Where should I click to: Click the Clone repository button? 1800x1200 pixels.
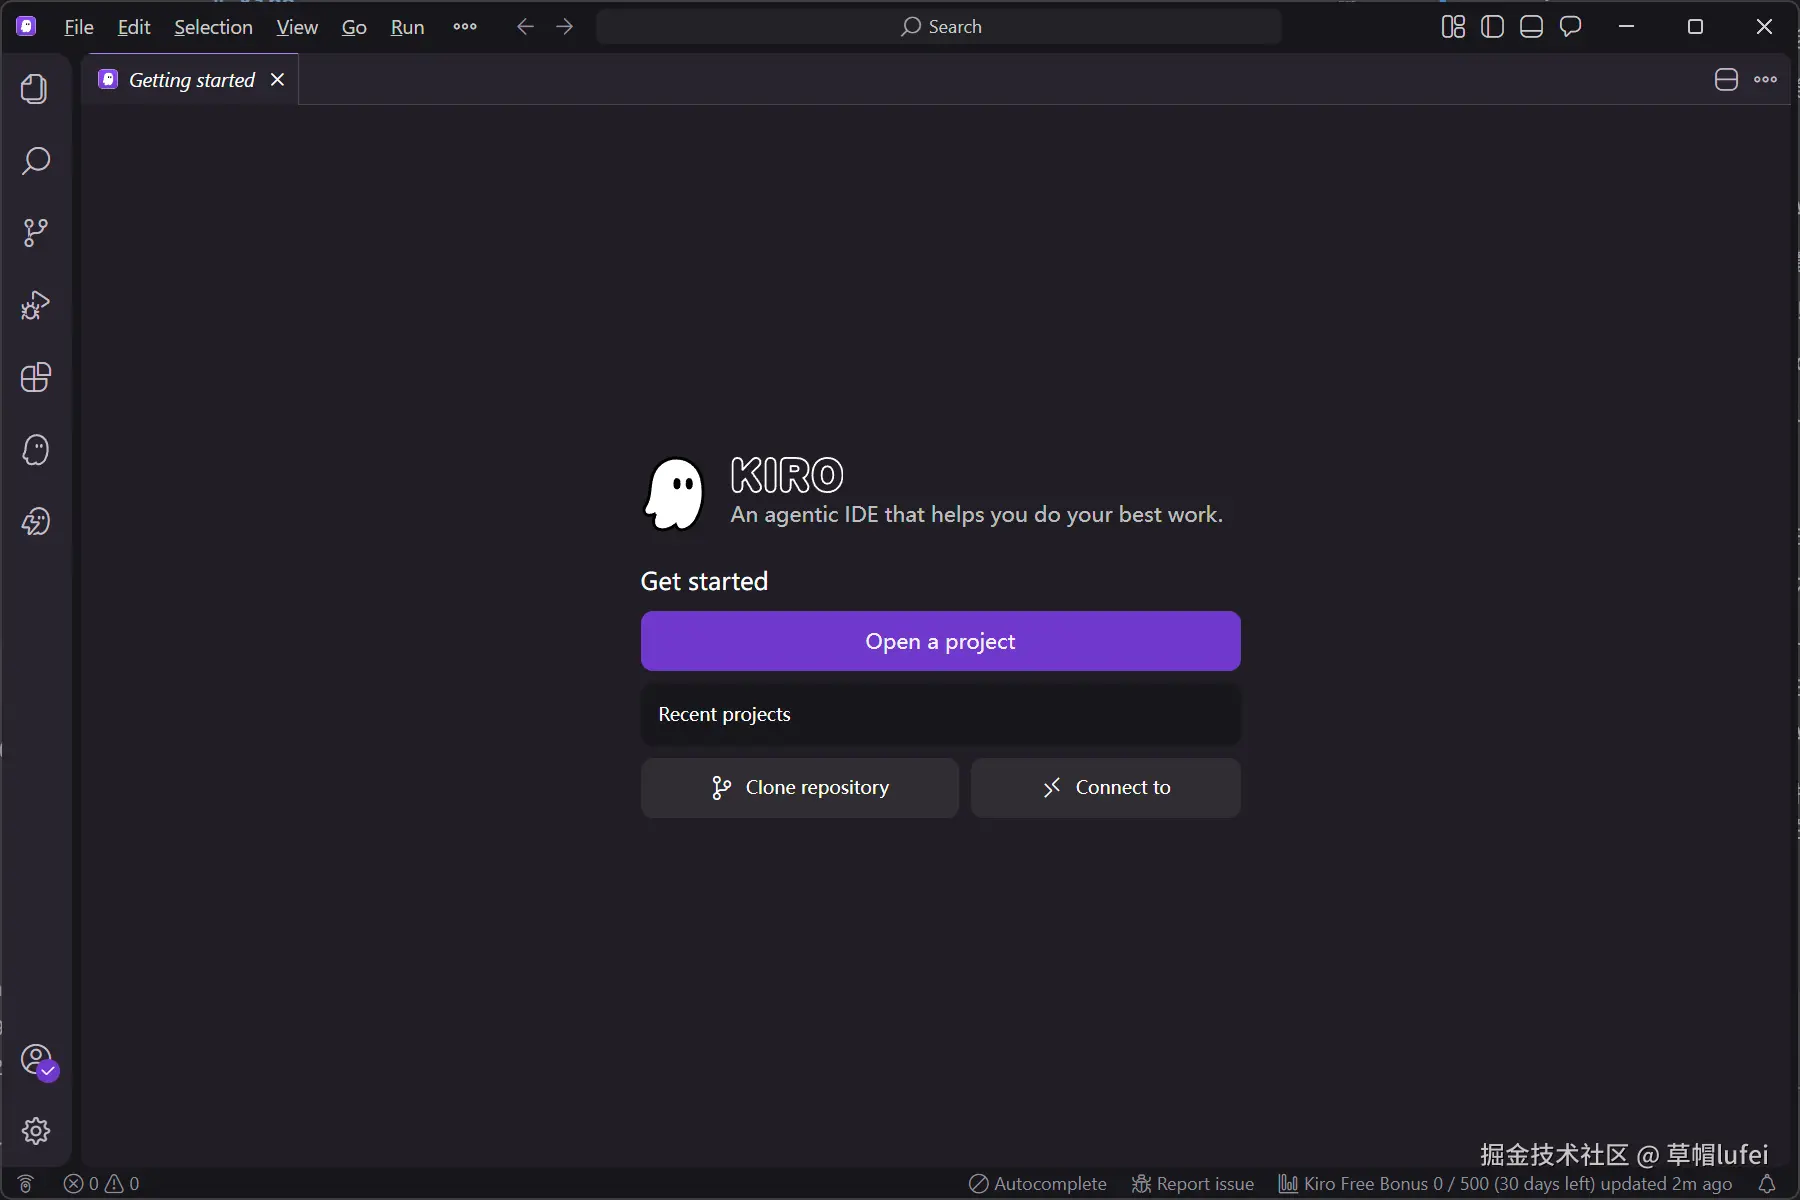click(799, 788)
